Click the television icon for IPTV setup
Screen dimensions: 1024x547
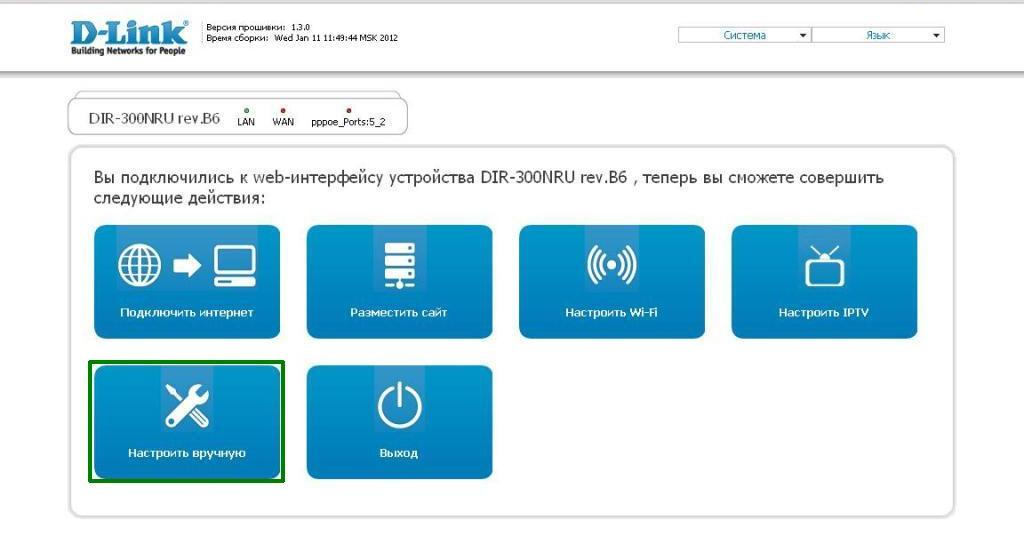[824, 265]
